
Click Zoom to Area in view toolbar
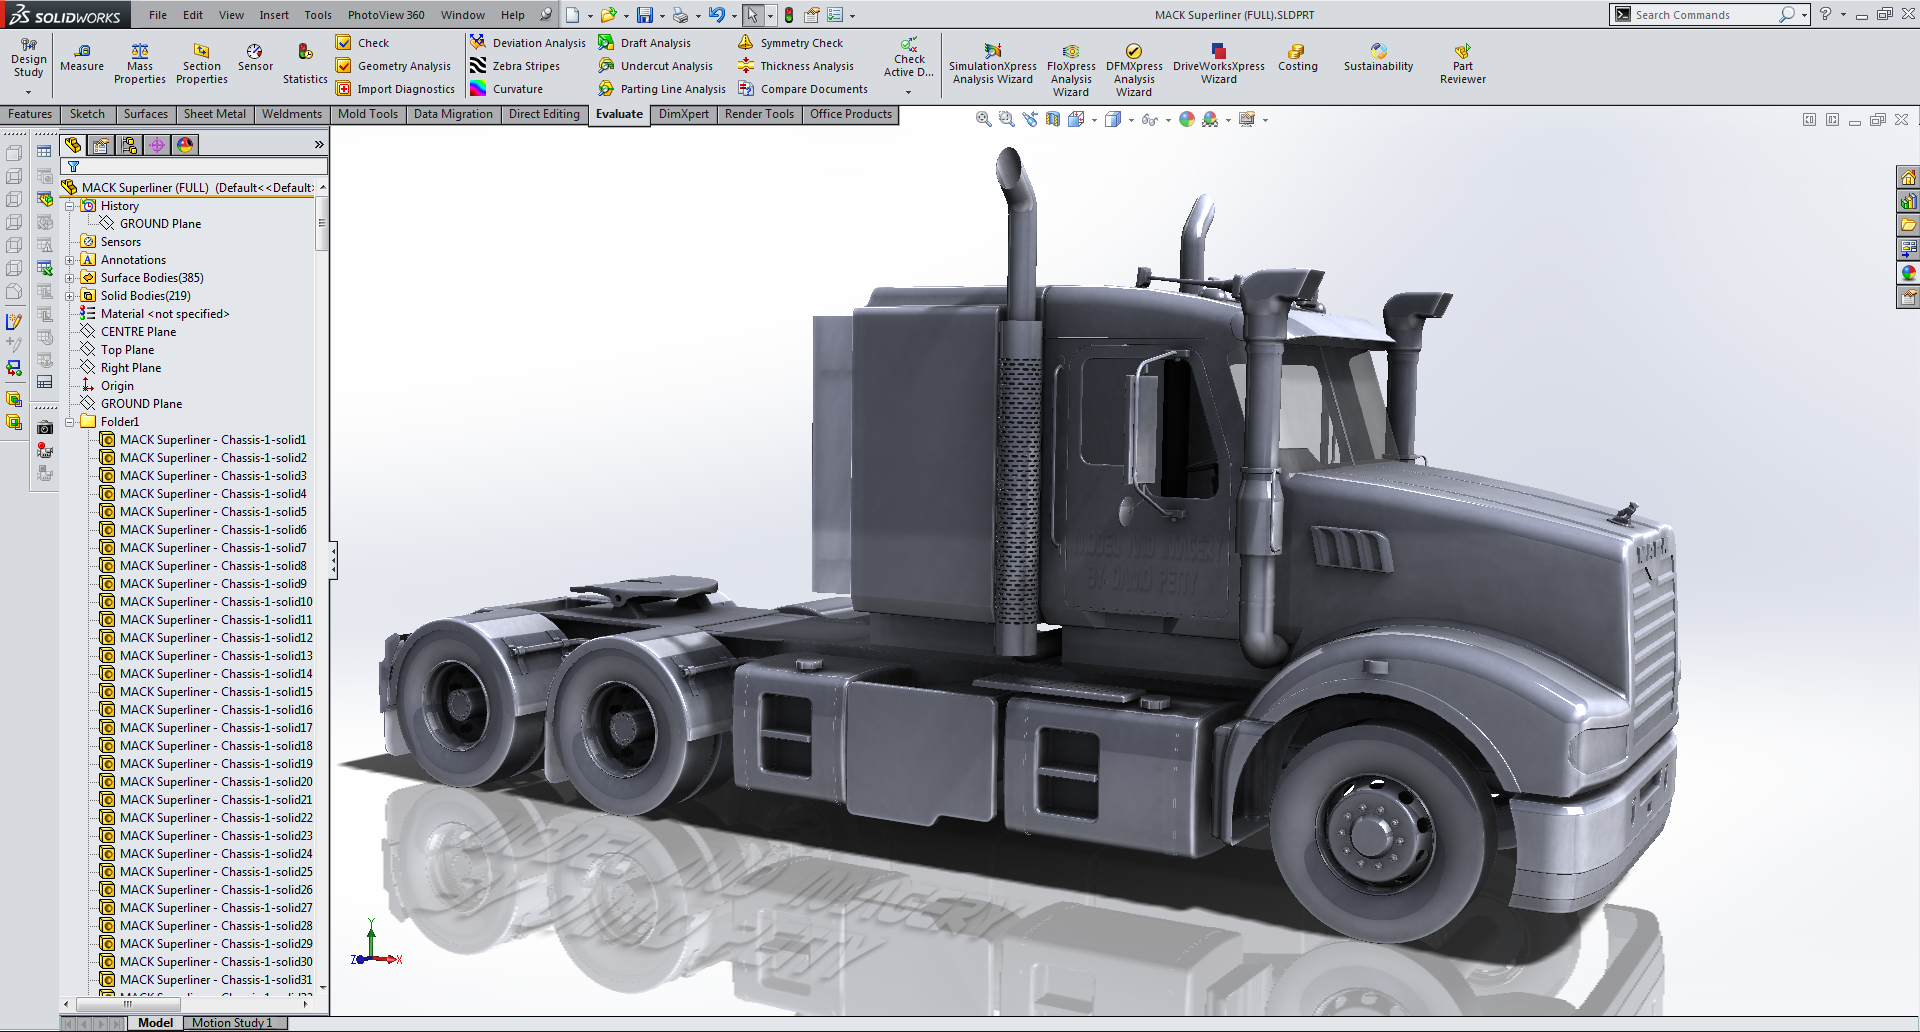1007,120
